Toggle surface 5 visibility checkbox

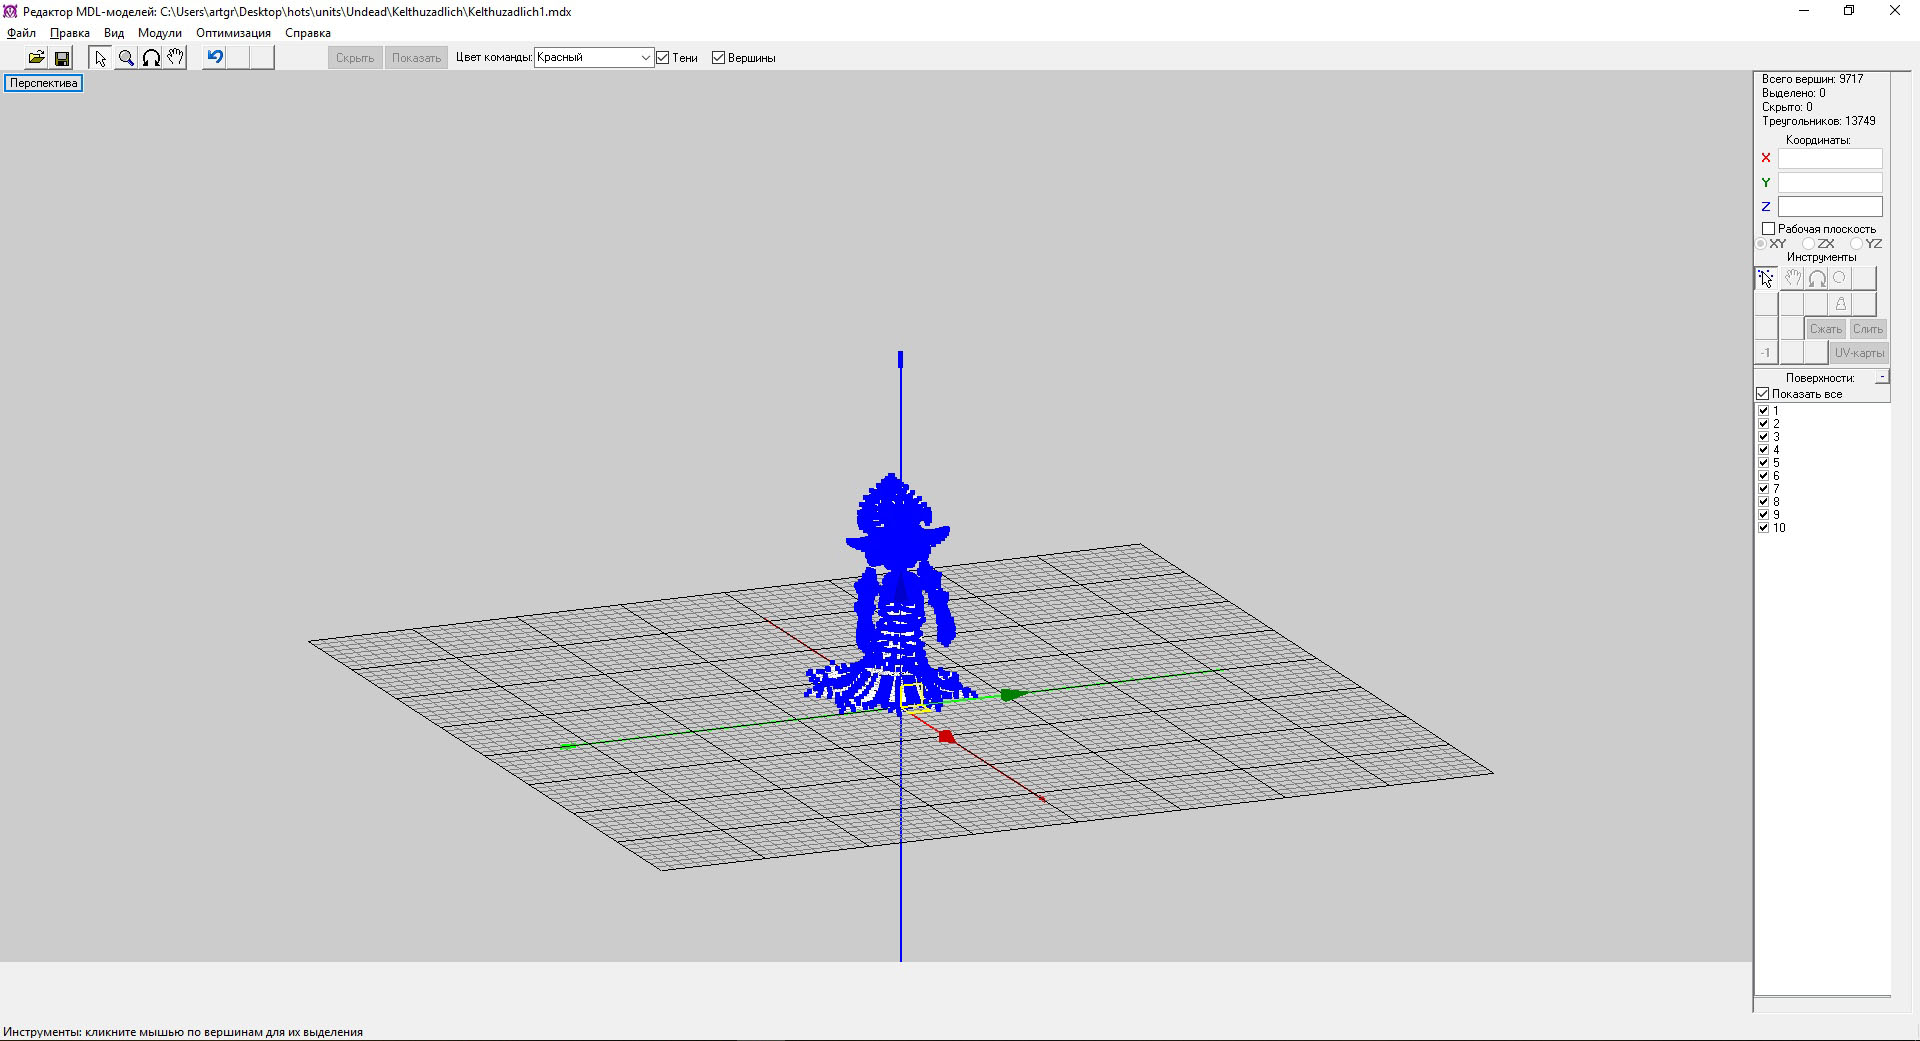click(x=1764, y=463)
